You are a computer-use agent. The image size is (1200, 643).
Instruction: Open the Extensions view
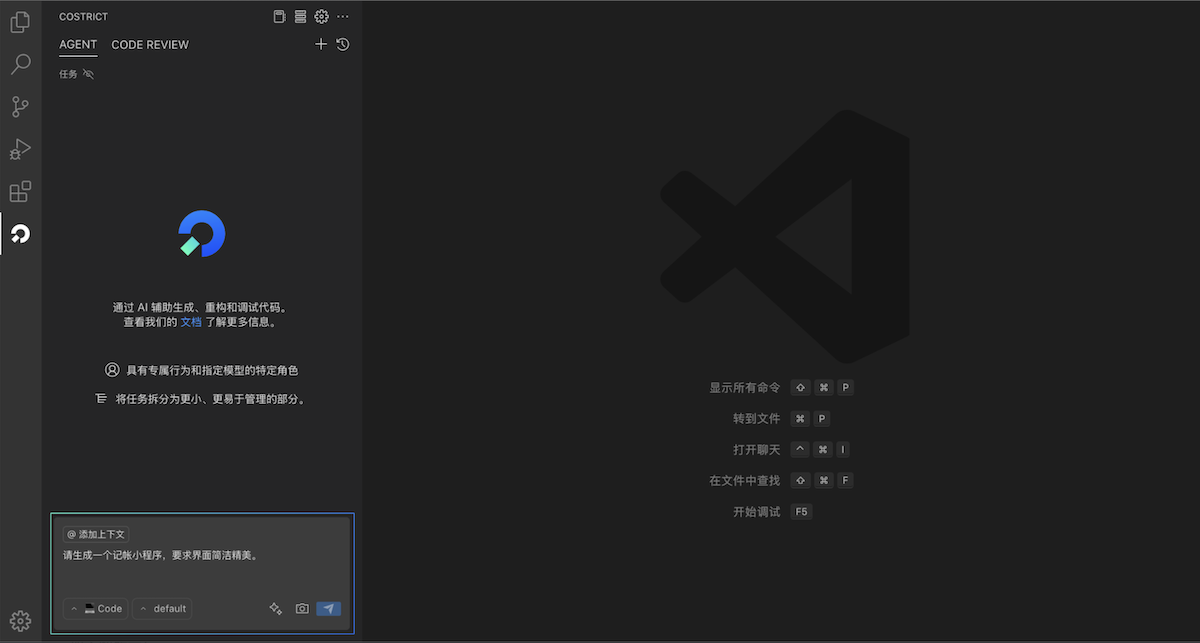[20, 190]
